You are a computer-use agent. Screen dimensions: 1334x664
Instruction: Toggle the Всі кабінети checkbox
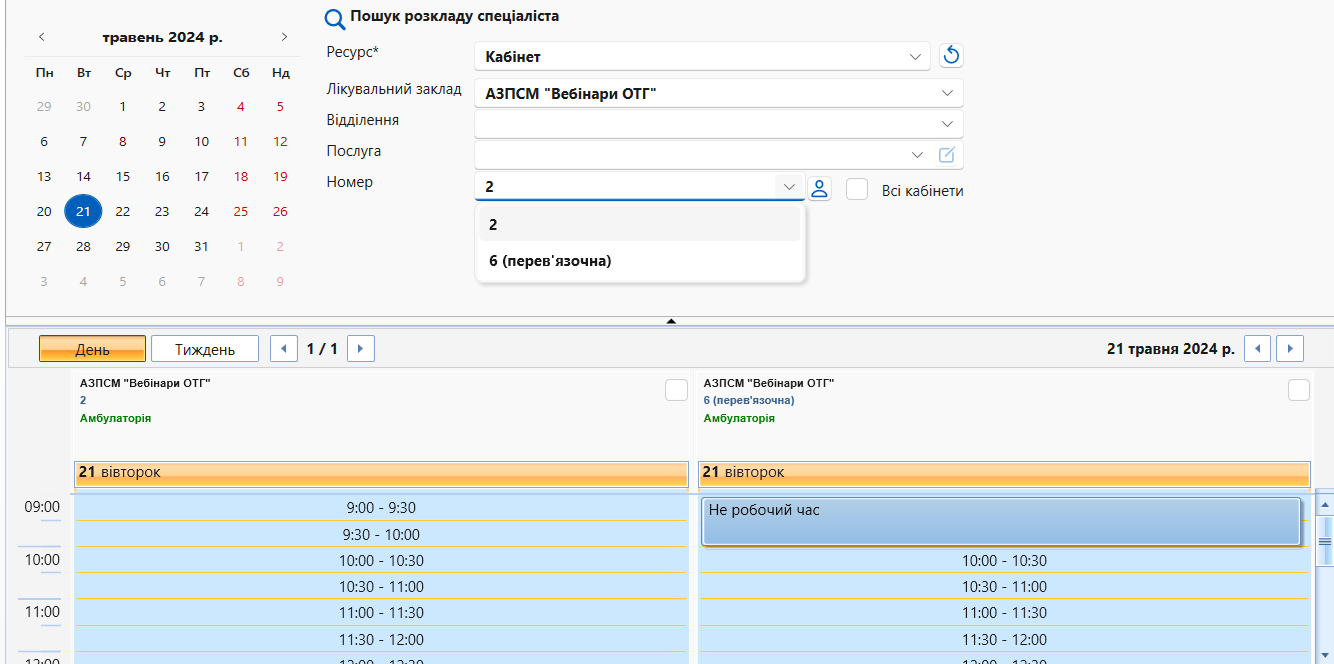pyautogui.click(x=857, y=189)
